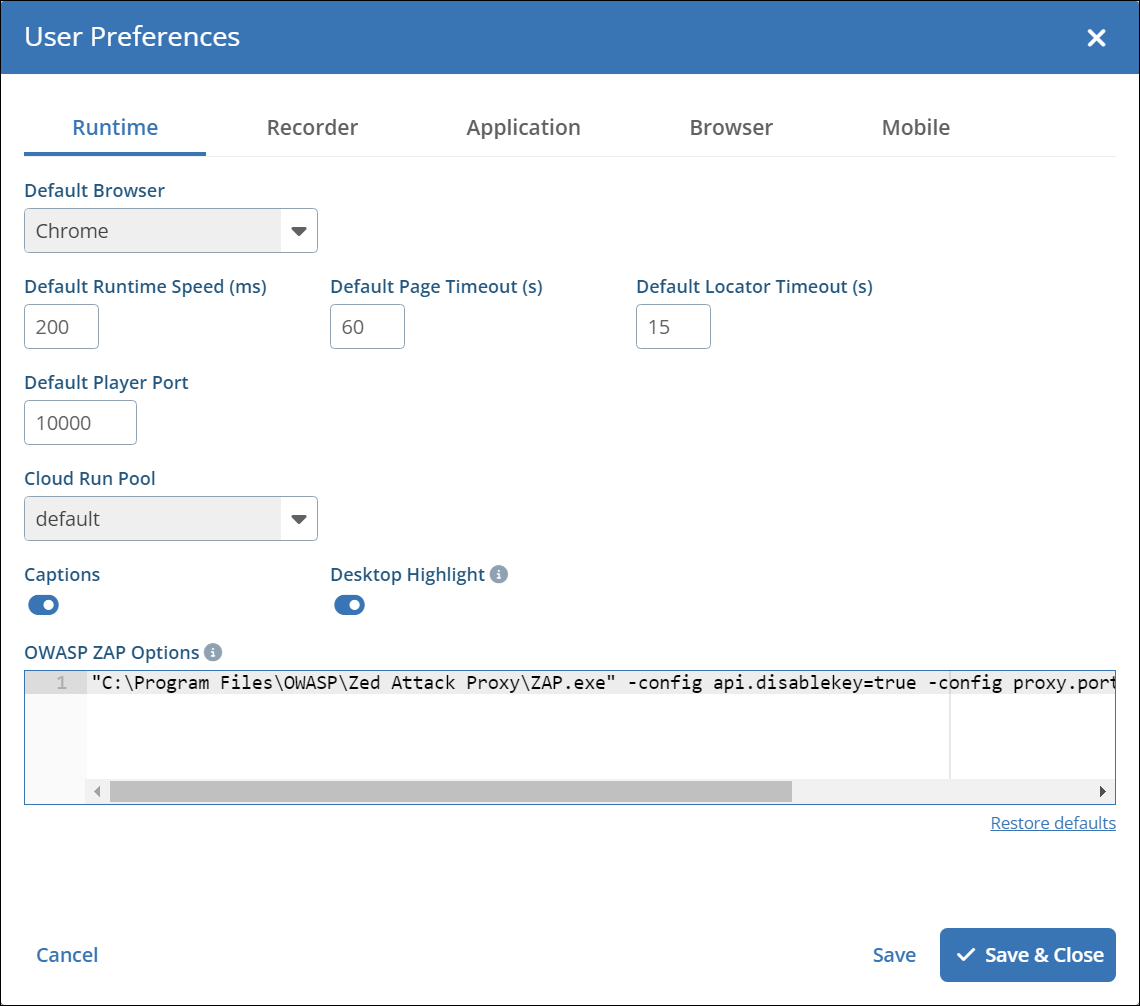
Task: Expand the Cloud Run Pool dropdown
Action: [x=171, y=519]
